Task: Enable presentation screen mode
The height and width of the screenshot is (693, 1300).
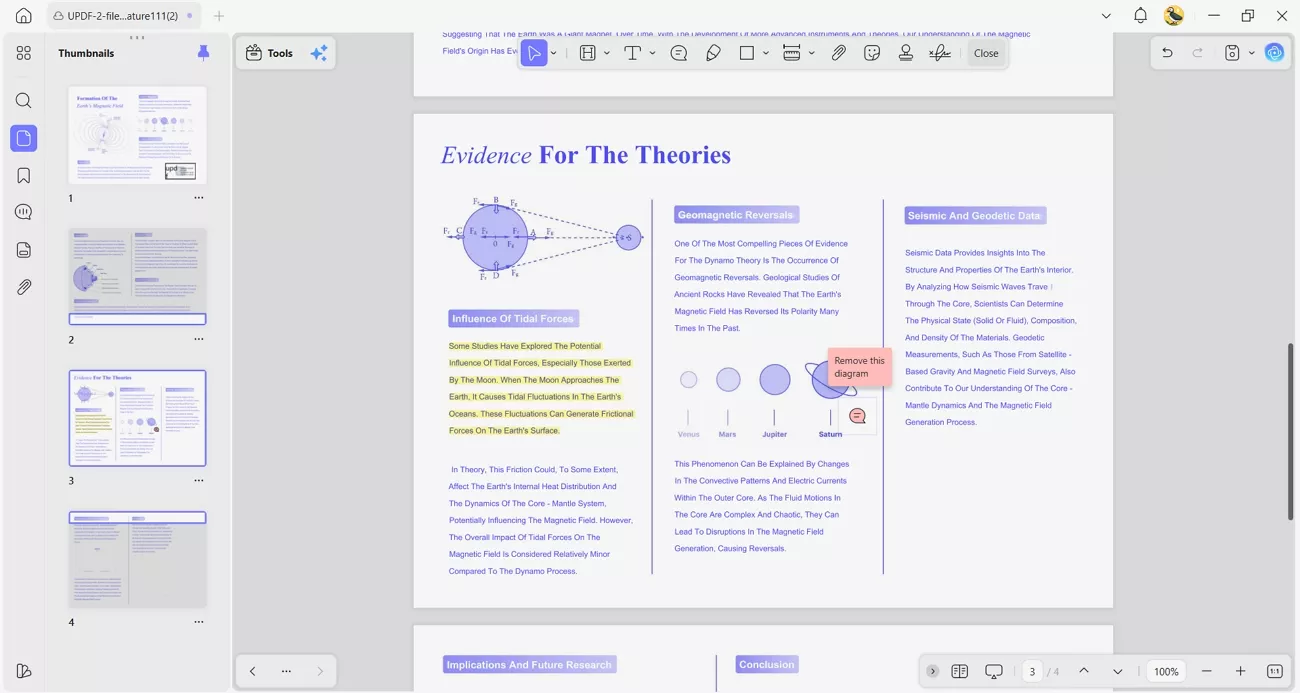Action: click(x=993, y=671)
